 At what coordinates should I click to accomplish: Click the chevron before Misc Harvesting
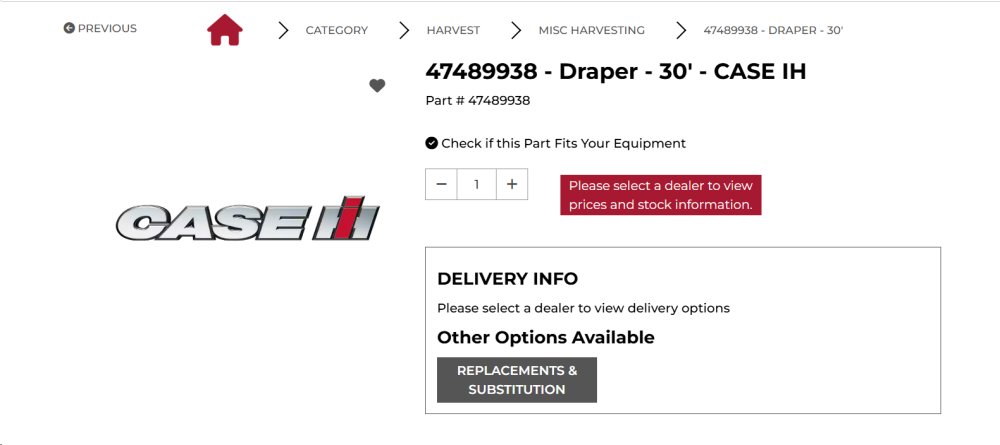[516, 30]
